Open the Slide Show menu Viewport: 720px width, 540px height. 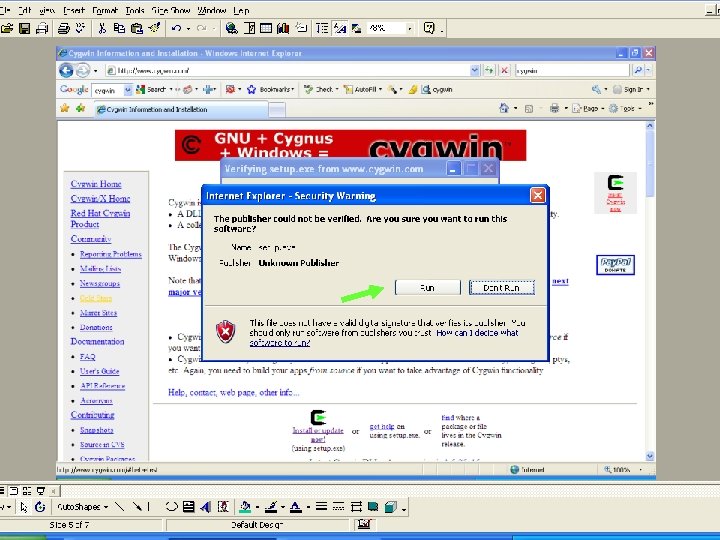170,10
